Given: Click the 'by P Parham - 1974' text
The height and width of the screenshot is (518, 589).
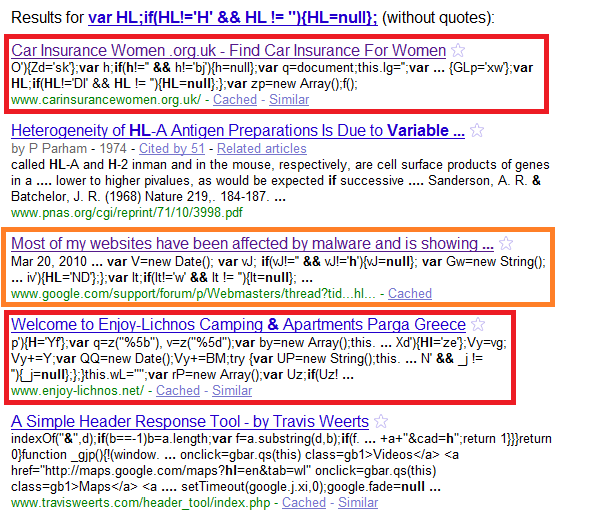Looking at the screenshot, I should tap(69, 148).
